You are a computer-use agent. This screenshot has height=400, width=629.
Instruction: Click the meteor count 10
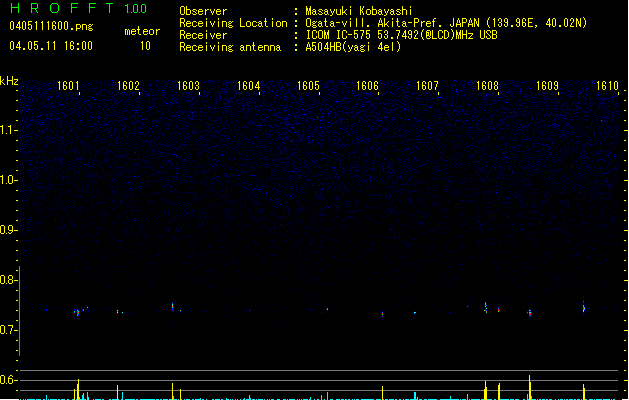pyautogui.click(x=145, y=46)
